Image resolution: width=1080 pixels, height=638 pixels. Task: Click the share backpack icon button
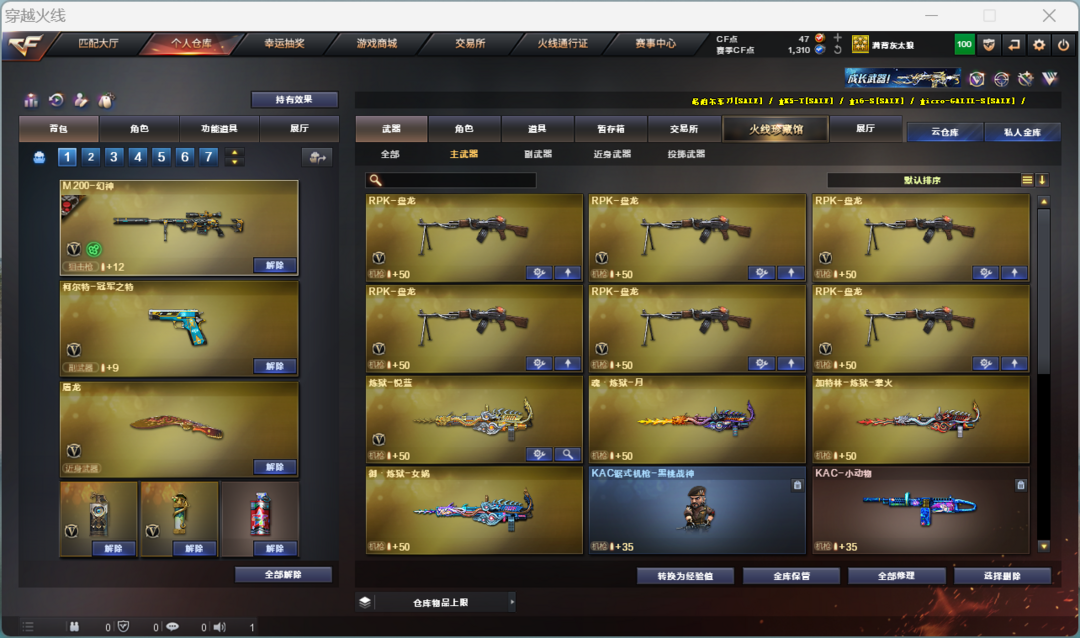(x=317, y=157)
